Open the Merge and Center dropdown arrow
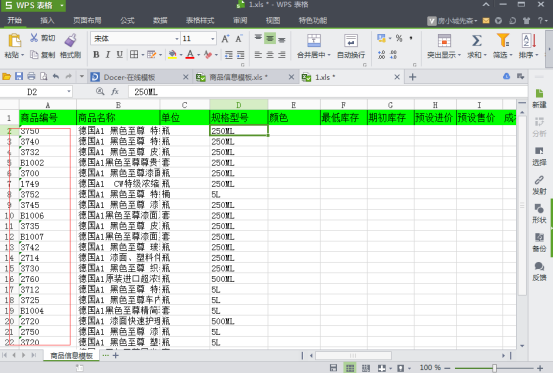553x373 pixels. click(329, 55)
